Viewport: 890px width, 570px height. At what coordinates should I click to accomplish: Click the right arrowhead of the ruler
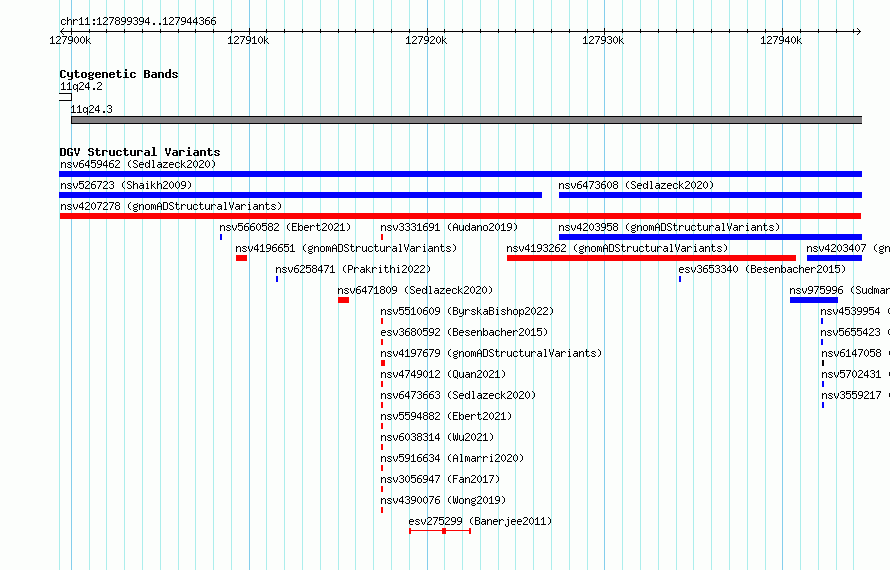(858, 31)
